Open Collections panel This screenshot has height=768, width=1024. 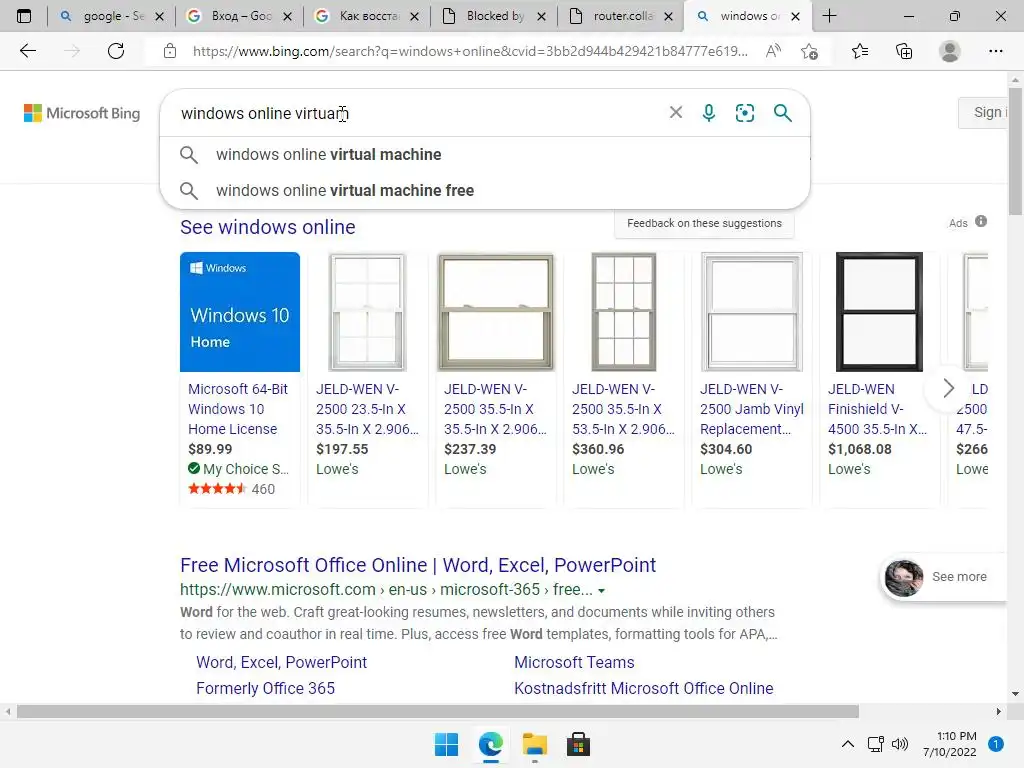pos(904,51)
